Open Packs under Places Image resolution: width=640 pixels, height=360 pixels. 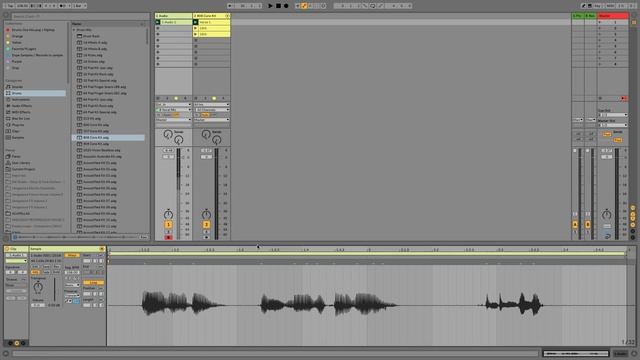(x=16, y=157)
